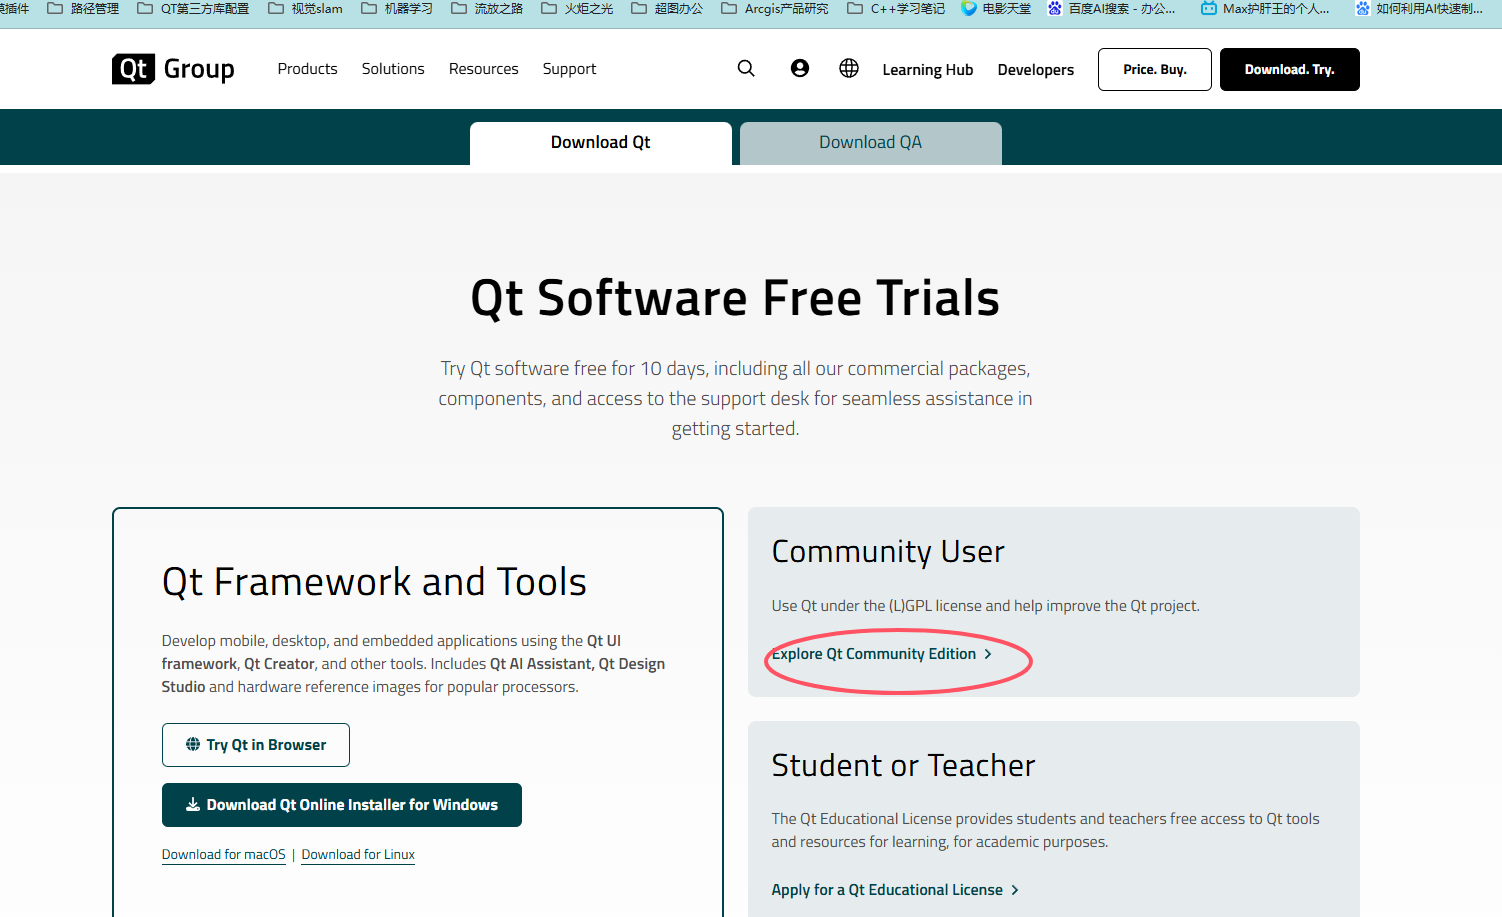Open Apply for a Qt Educational License
The width and height of the screenshot is (1502, 917).
pos(895,890)
